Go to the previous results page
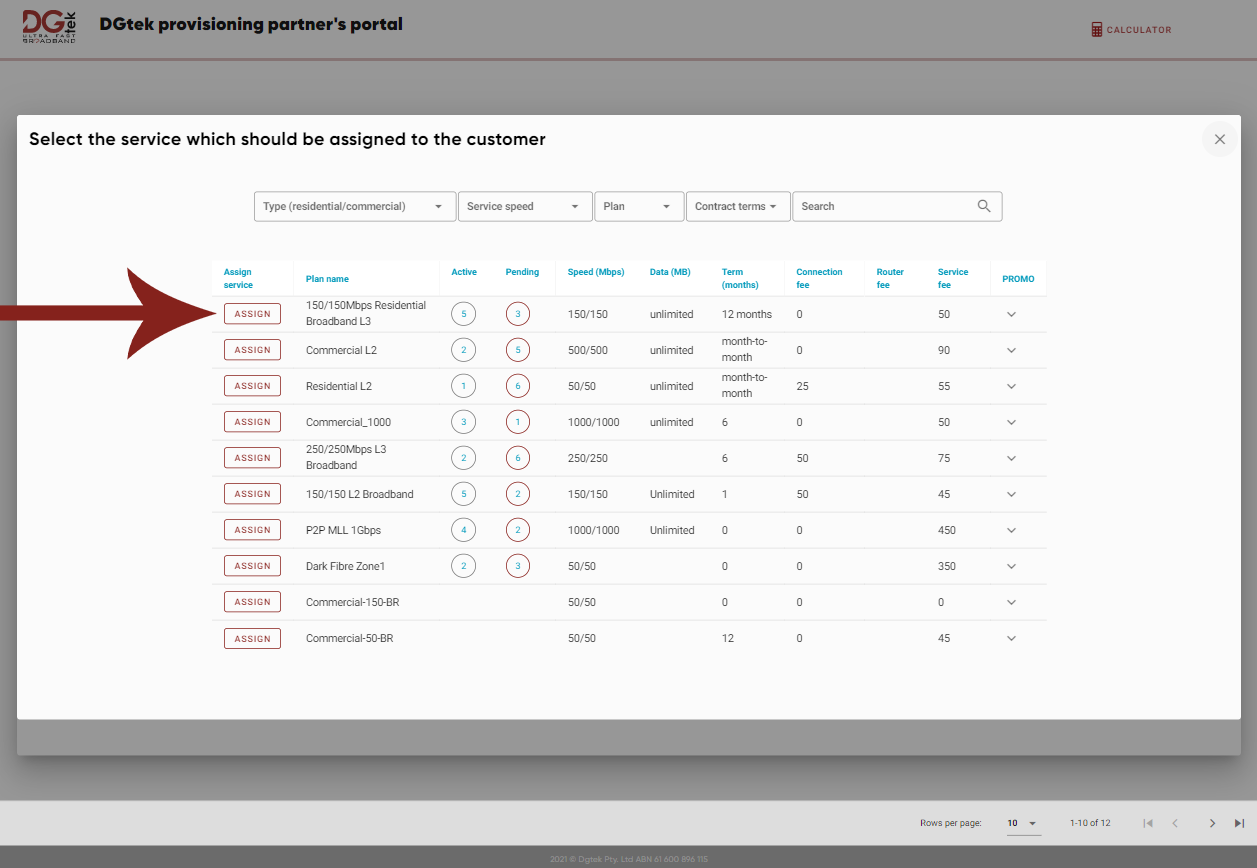 click(1175, 823)
